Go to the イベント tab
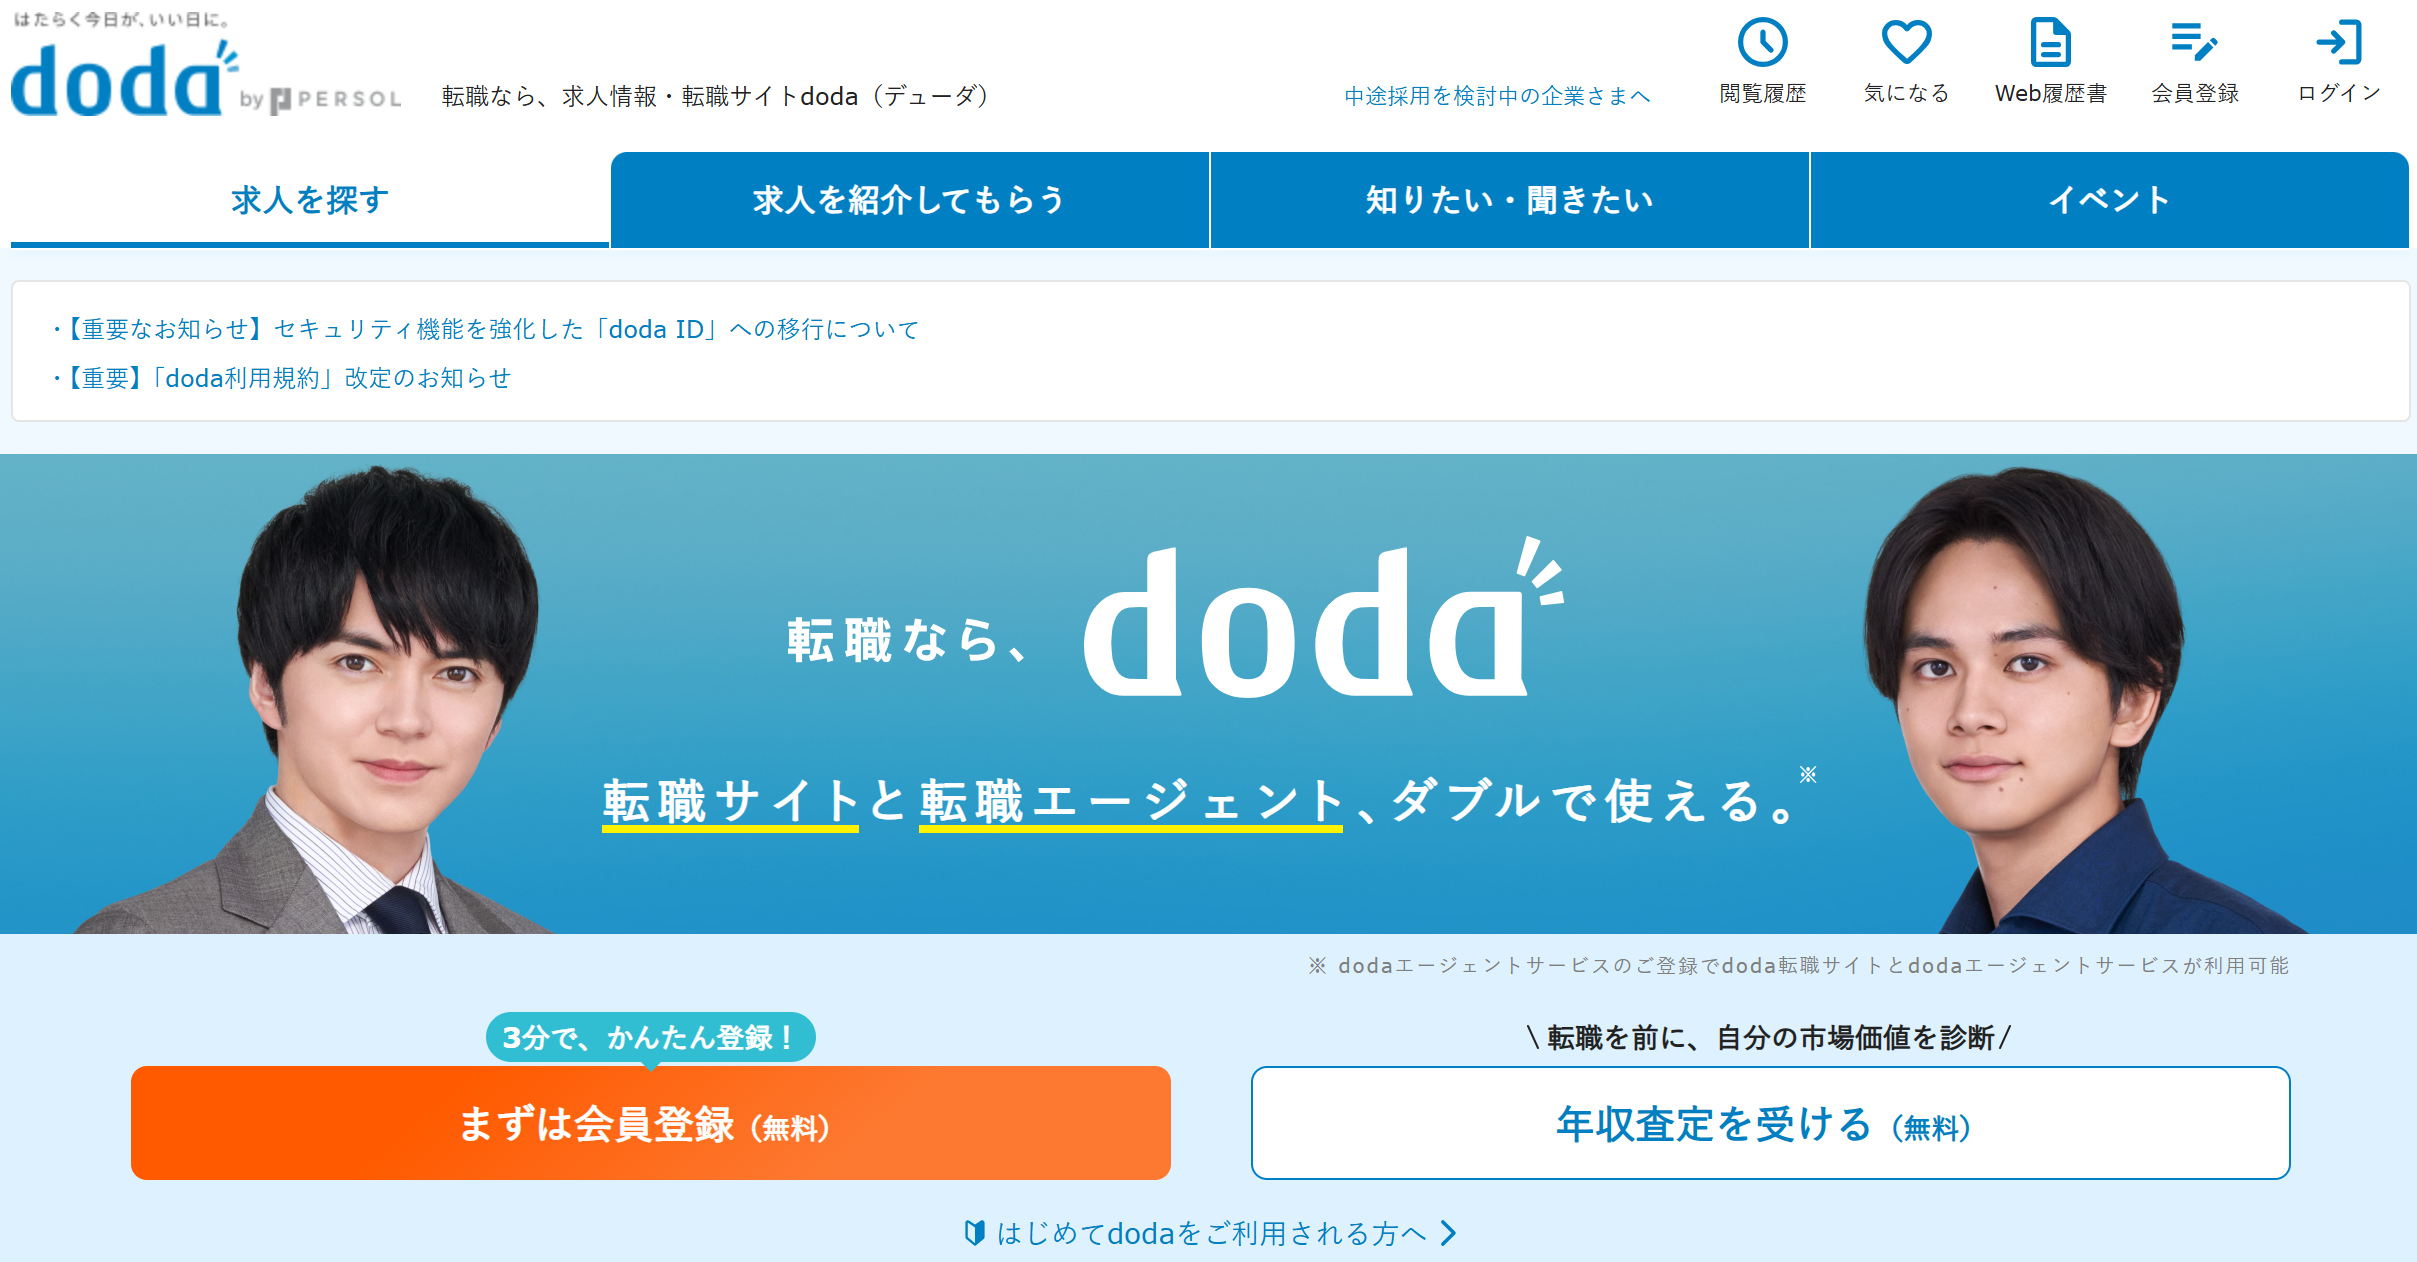2417x1262 pixels. click(x=2109, y=200)
